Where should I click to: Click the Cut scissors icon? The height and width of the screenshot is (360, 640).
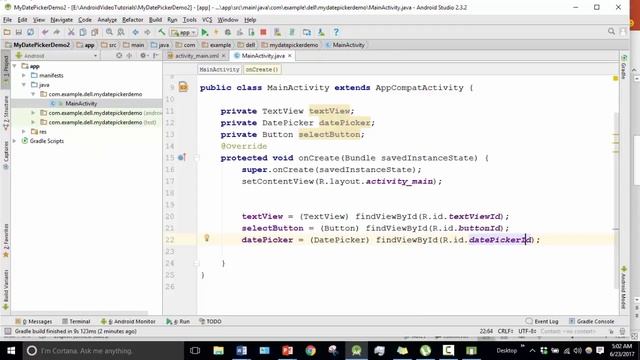click(71, 32)
